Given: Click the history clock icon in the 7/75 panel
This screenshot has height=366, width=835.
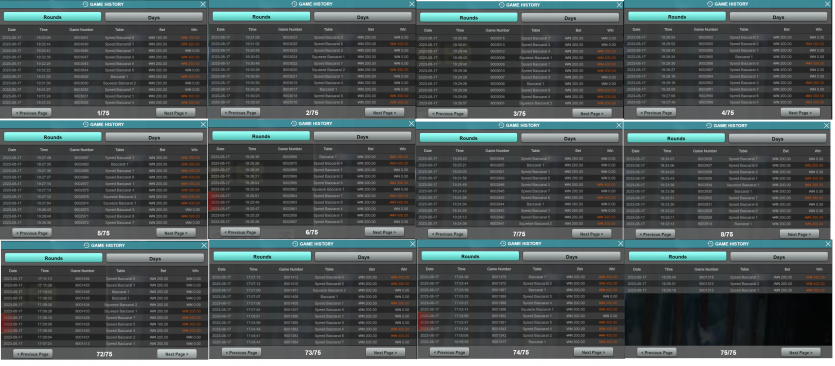Looking at the screenshot, I should [x=502, y=125].
